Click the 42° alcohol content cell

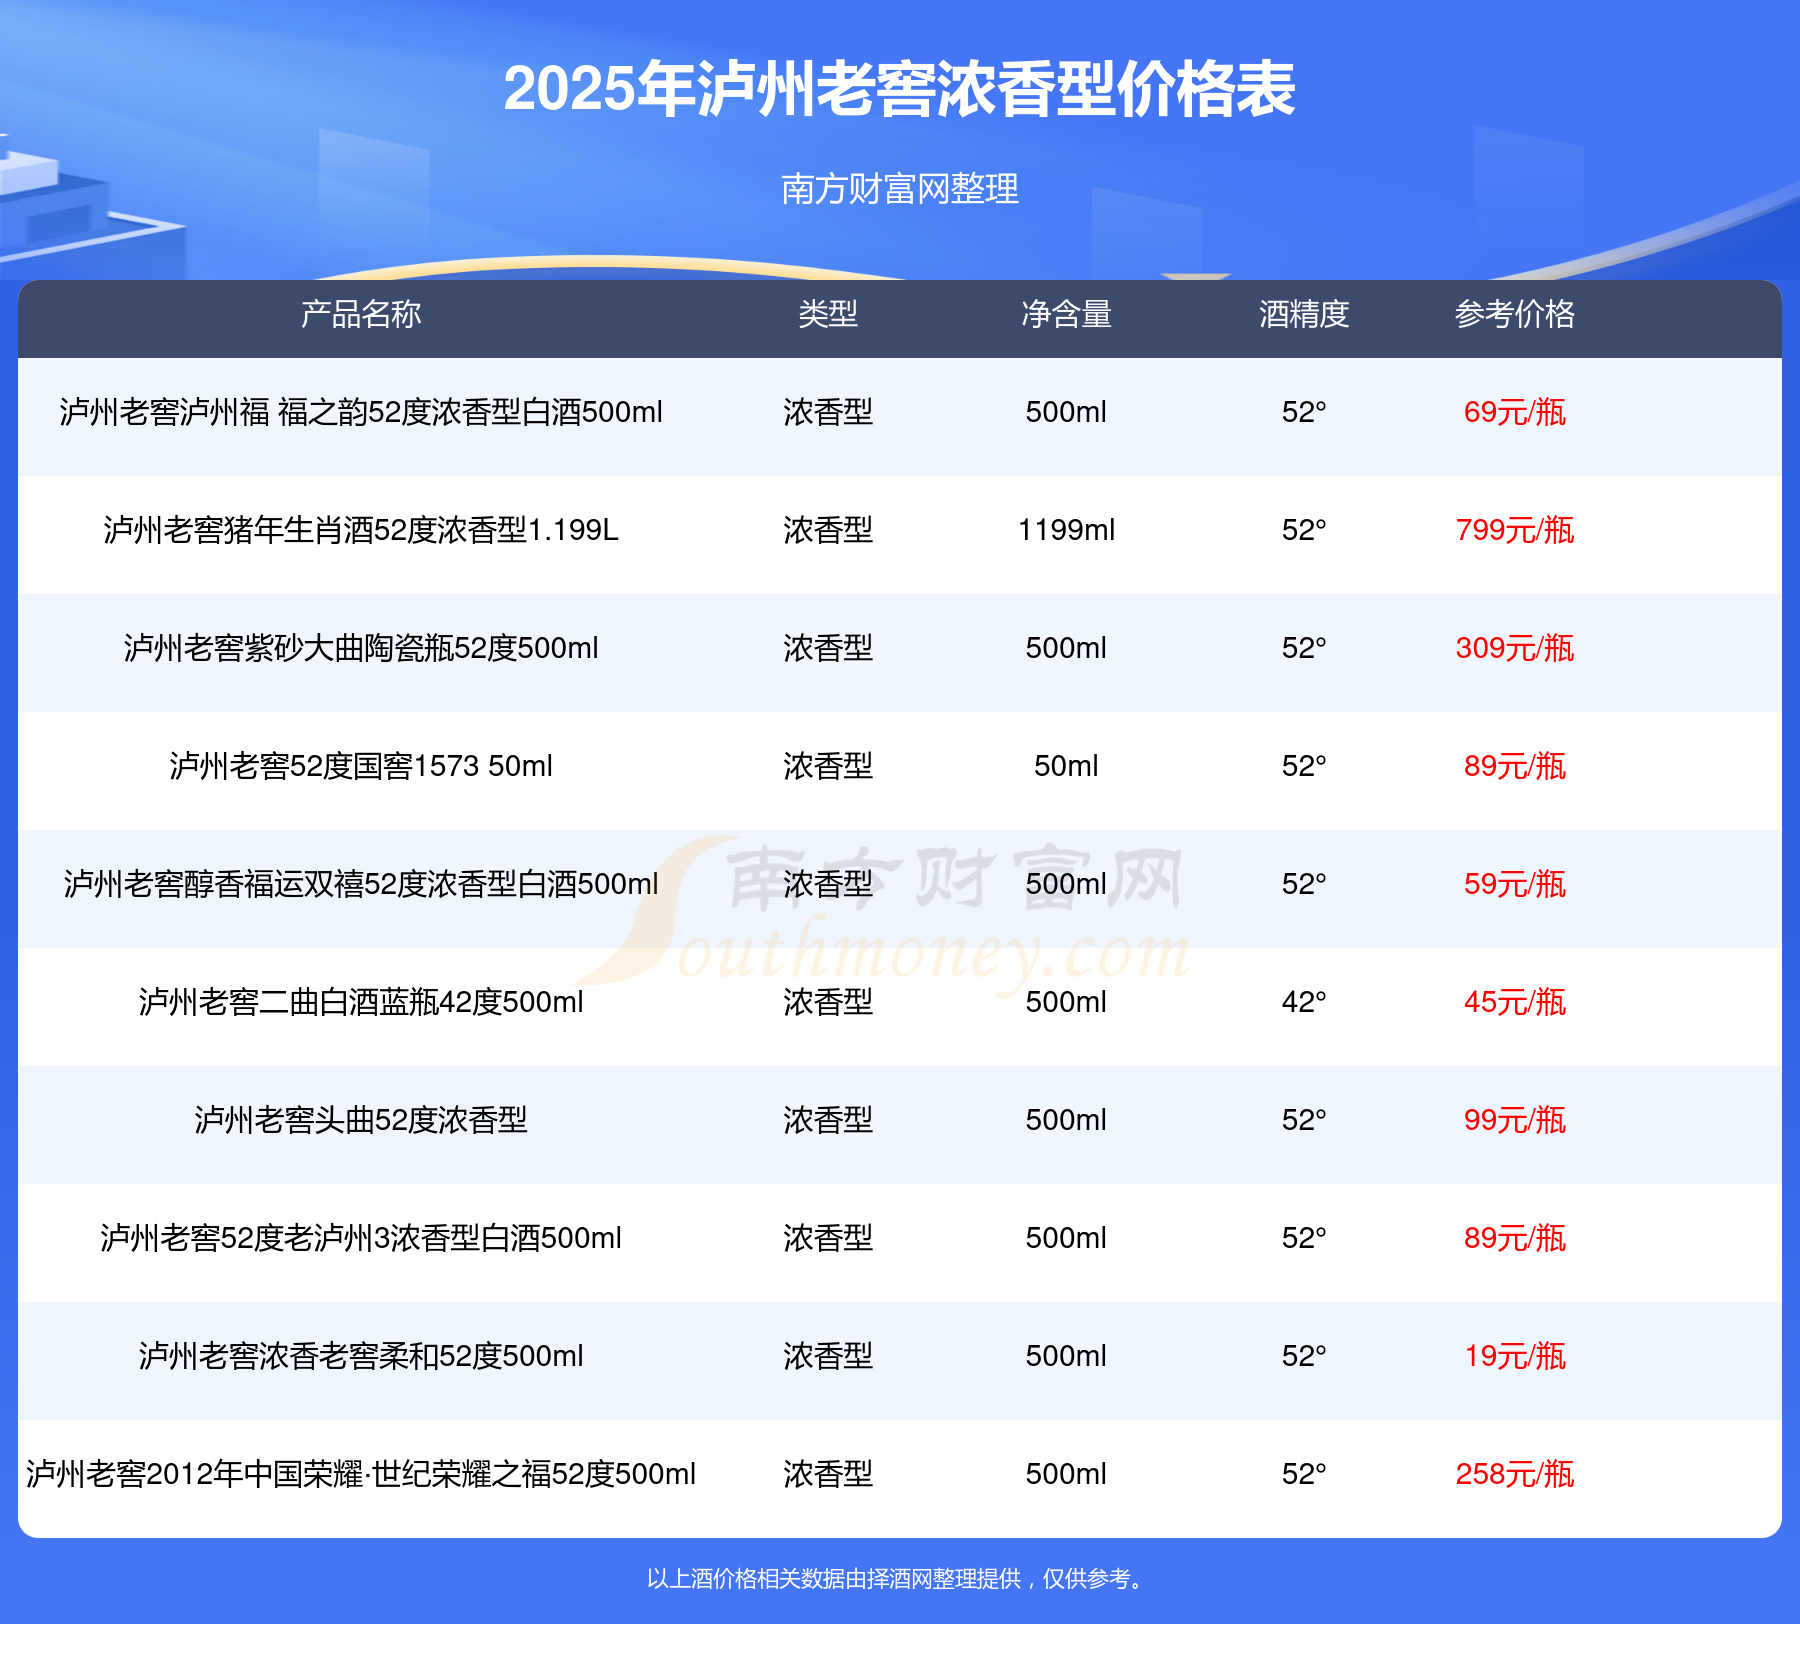point(1304,1002)
